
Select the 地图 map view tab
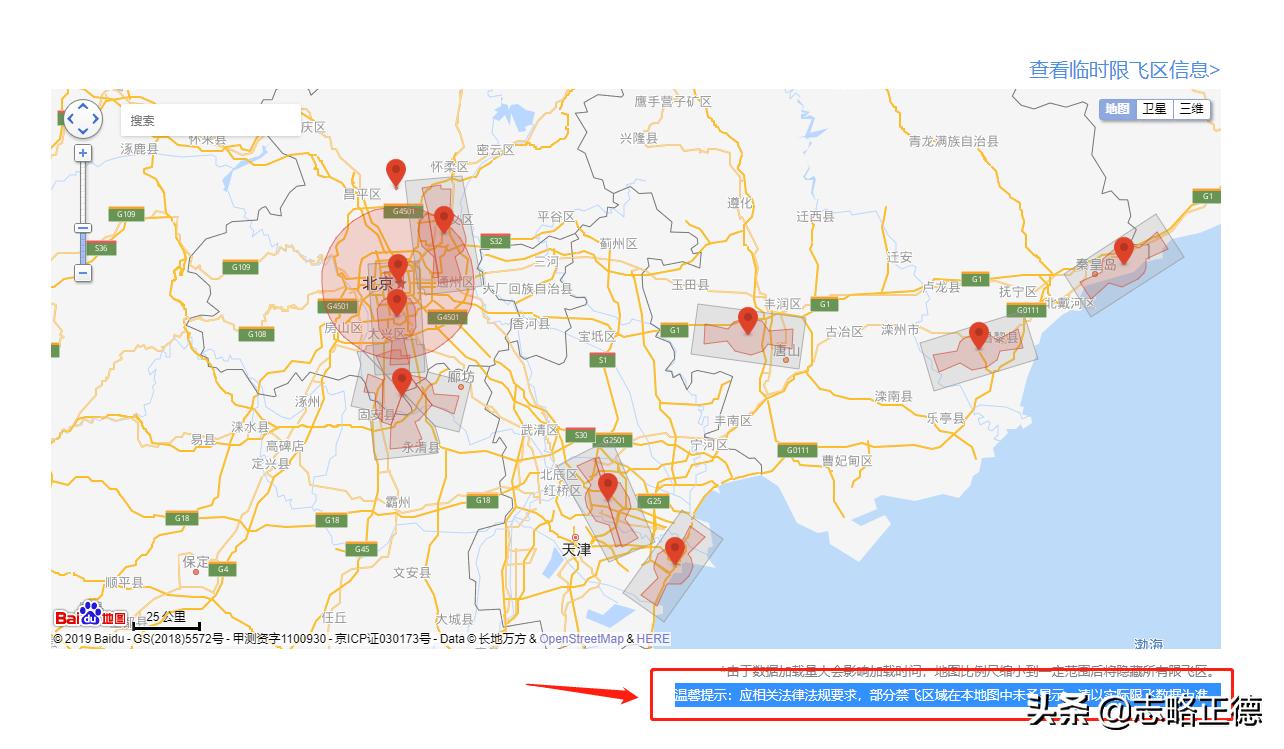pos(1117,109)
